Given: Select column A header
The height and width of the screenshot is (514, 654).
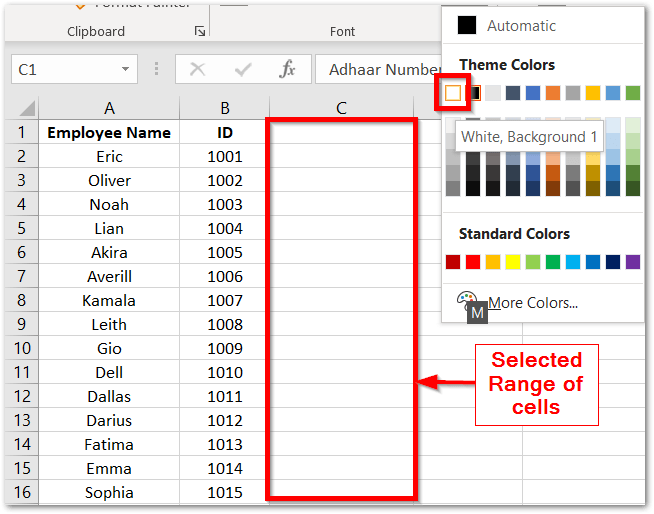Looking at the screenshot, I should [x=109, y=108].
